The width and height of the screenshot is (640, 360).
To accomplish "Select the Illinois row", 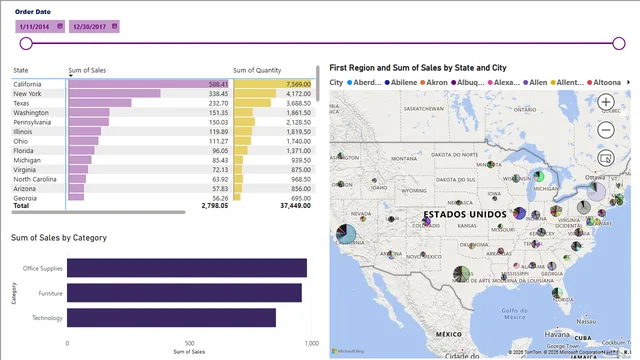I will point(162,131).
